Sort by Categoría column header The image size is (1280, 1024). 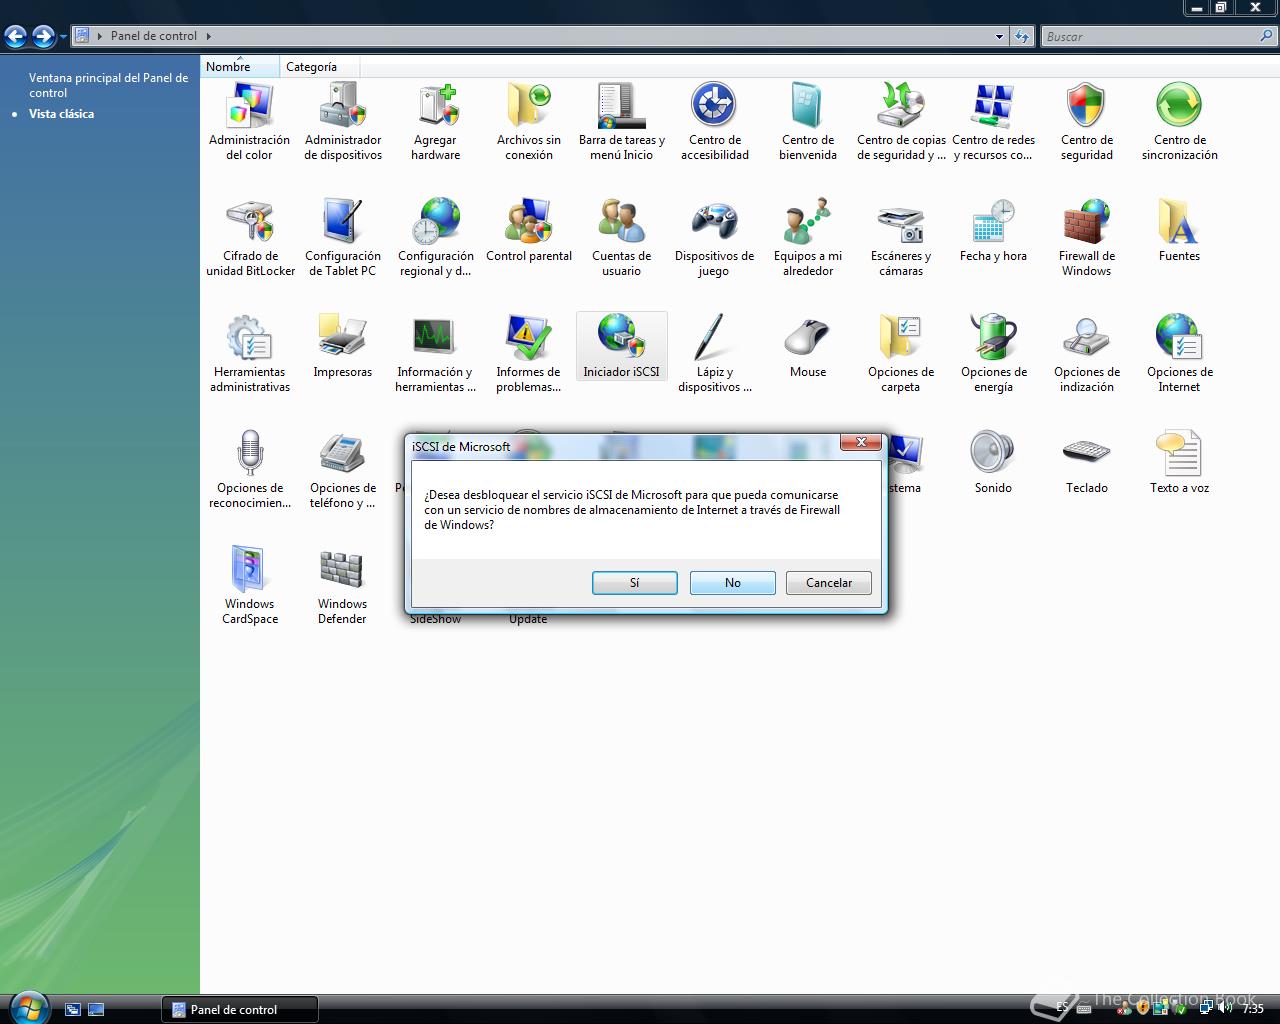tap(319, 67)
